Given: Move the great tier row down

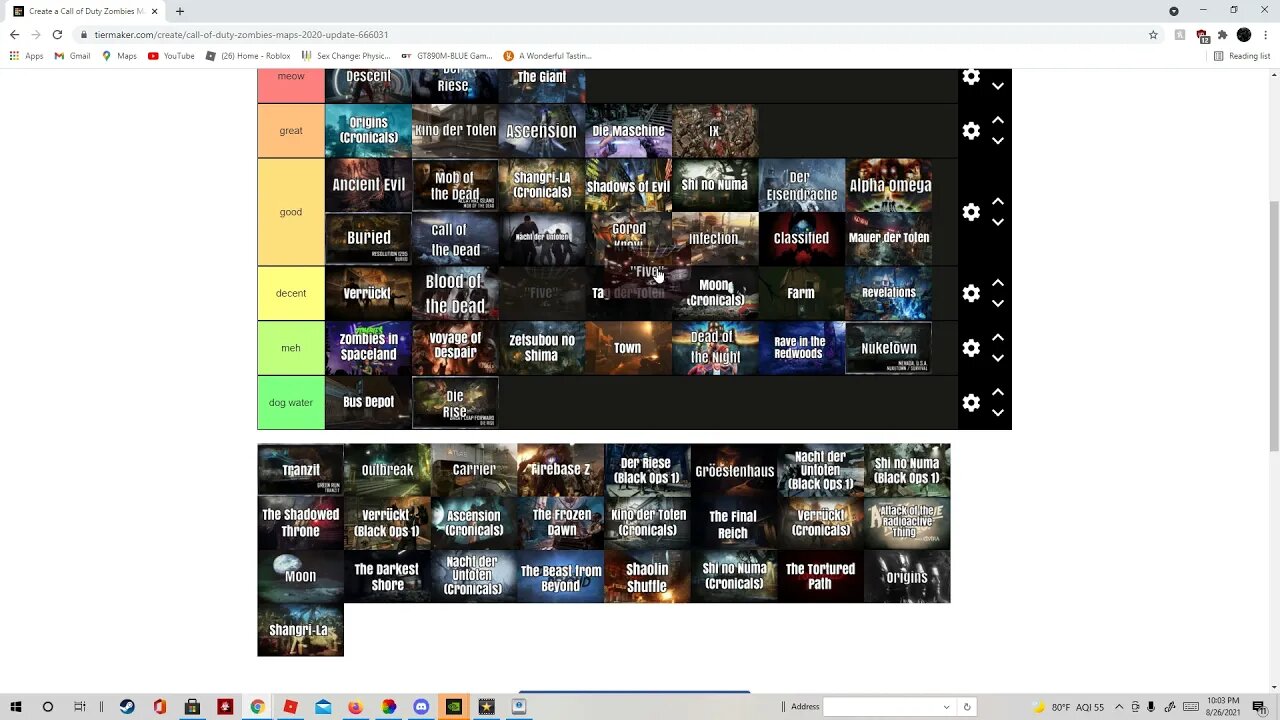Looking at the screenshot, I should (x=998, y=141).
